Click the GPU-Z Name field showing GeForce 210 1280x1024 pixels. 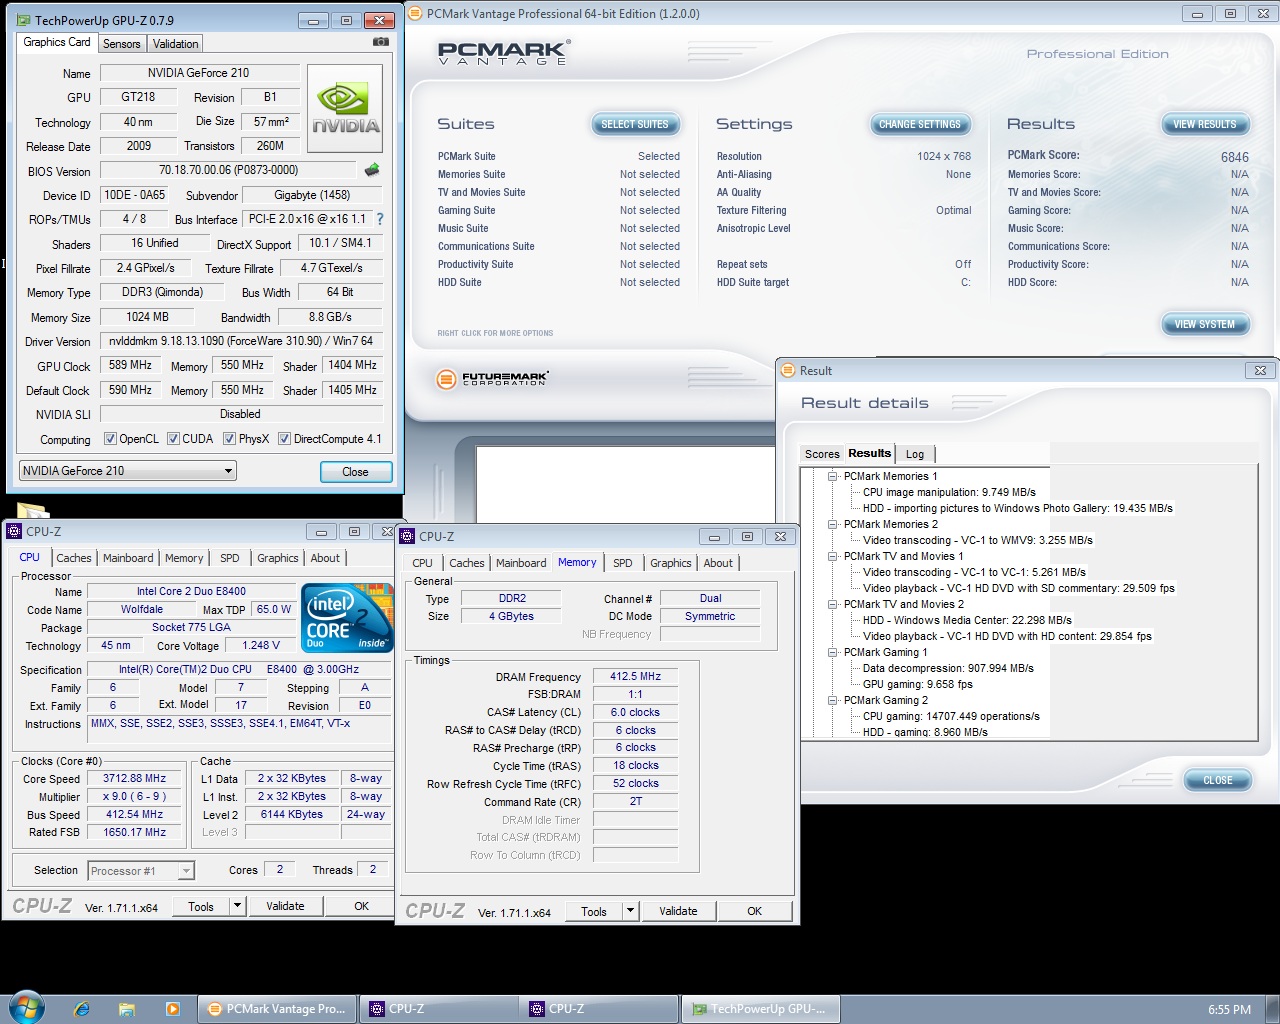point(200,73)
